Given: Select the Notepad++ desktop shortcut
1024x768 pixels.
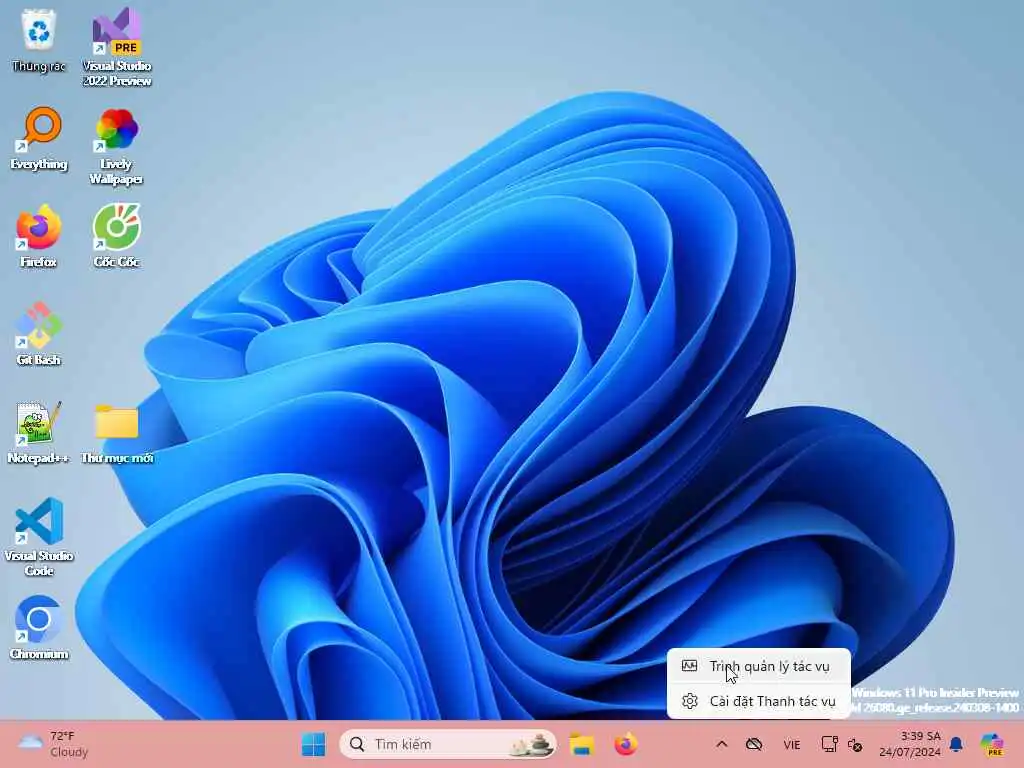Looking at the screenshot, I should click(39, 432).
